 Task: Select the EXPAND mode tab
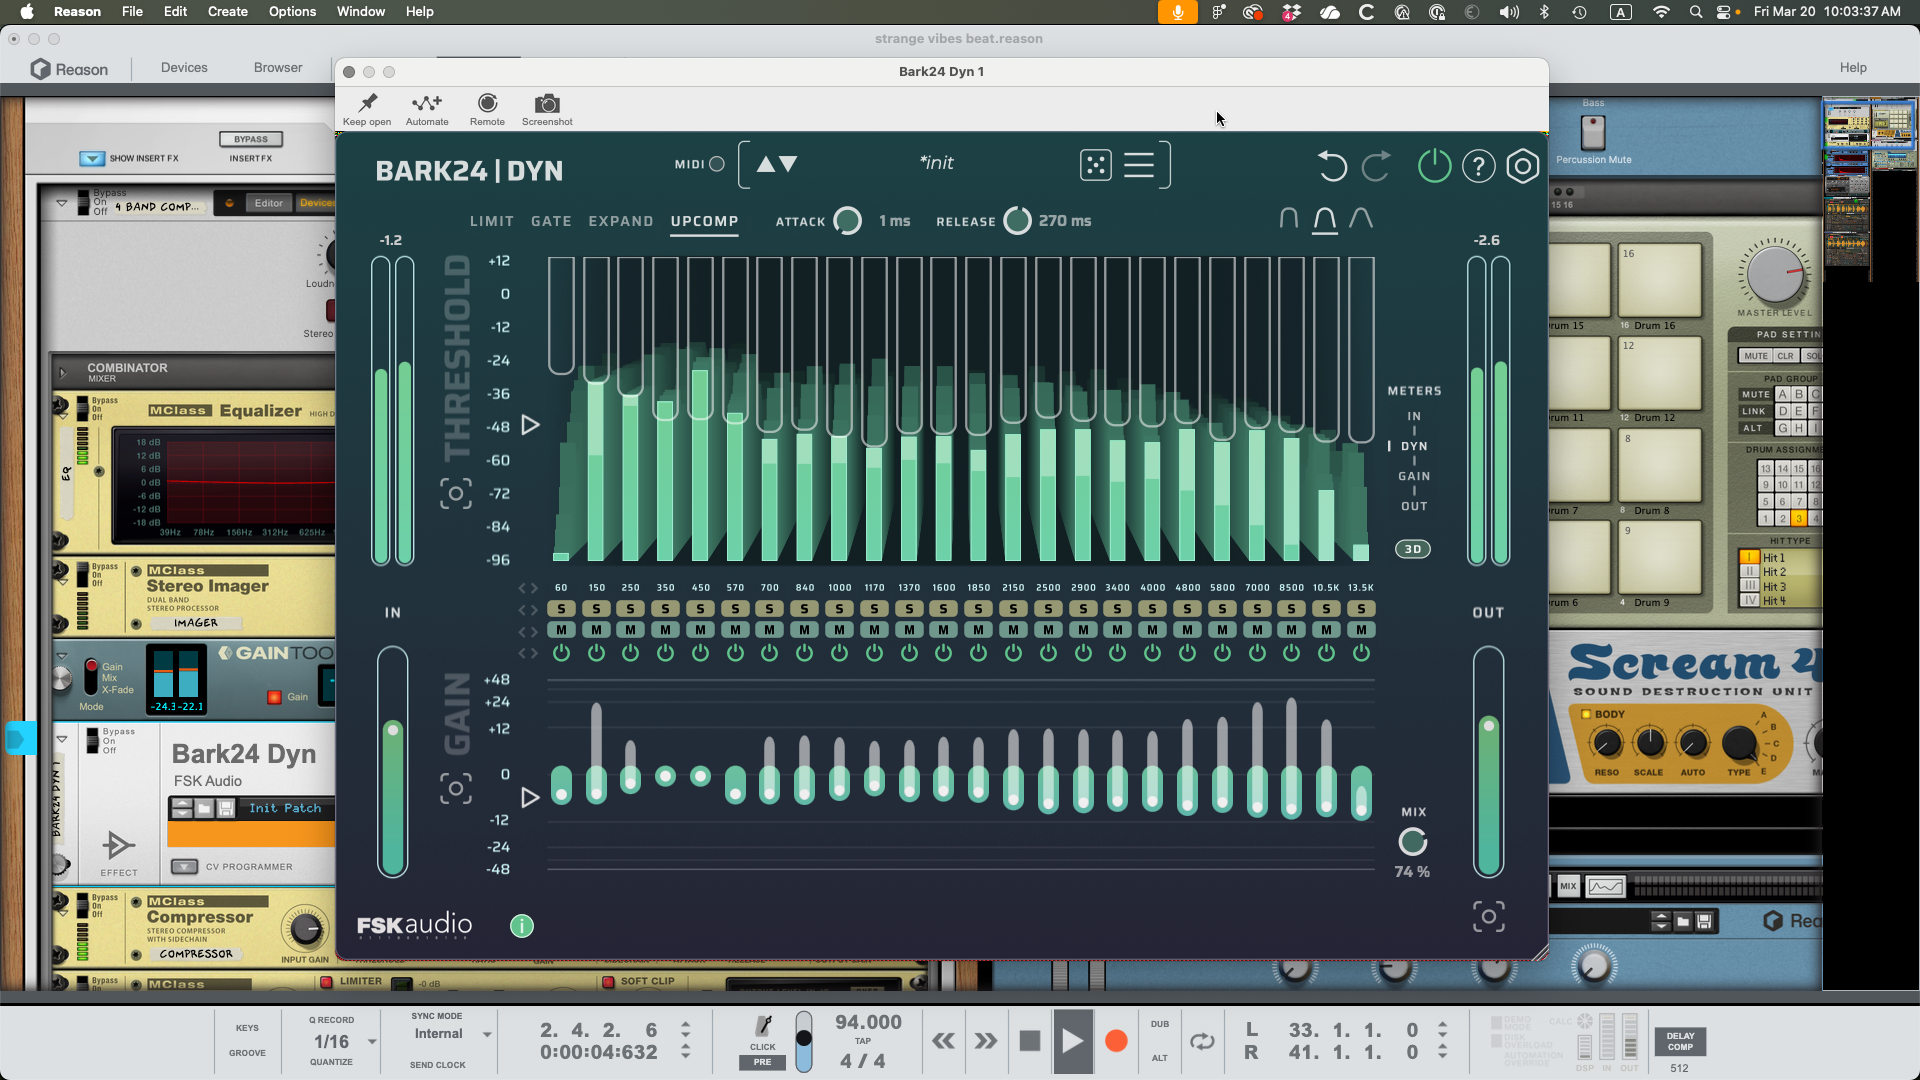621,221
